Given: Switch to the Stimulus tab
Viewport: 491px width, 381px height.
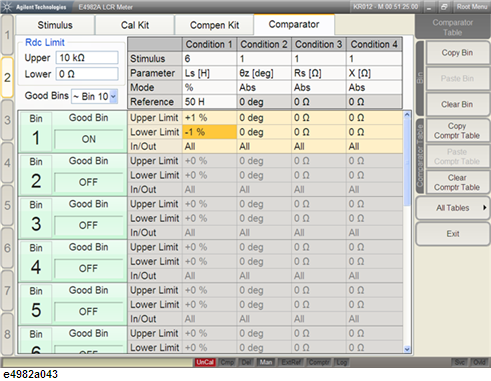Looking at the screenshot, I should 55,25.
